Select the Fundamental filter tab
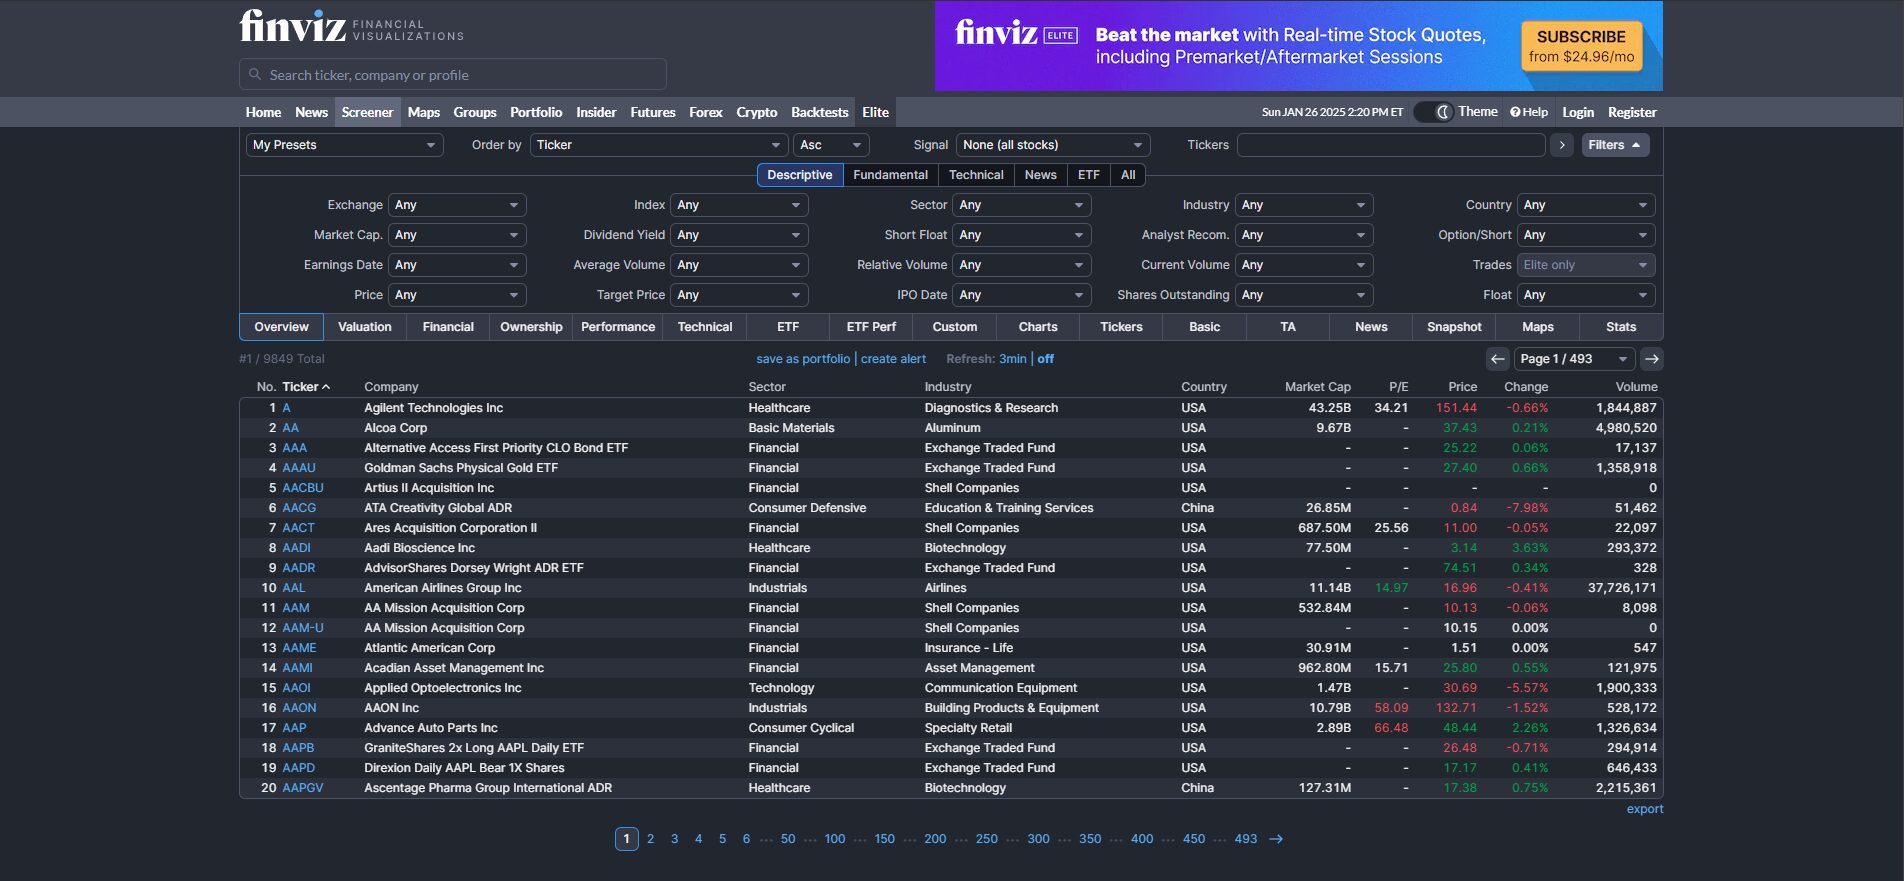The width and height of the screenshot is (1904, 881). (890, 175)
